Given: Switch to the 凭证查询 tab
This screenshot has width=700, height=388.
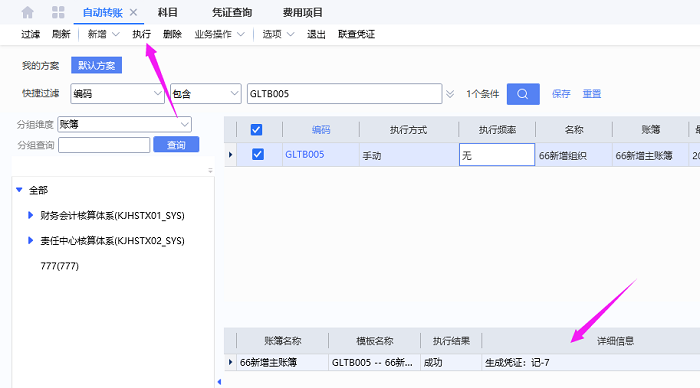Looking at the screenshot, I should [232, 13].
